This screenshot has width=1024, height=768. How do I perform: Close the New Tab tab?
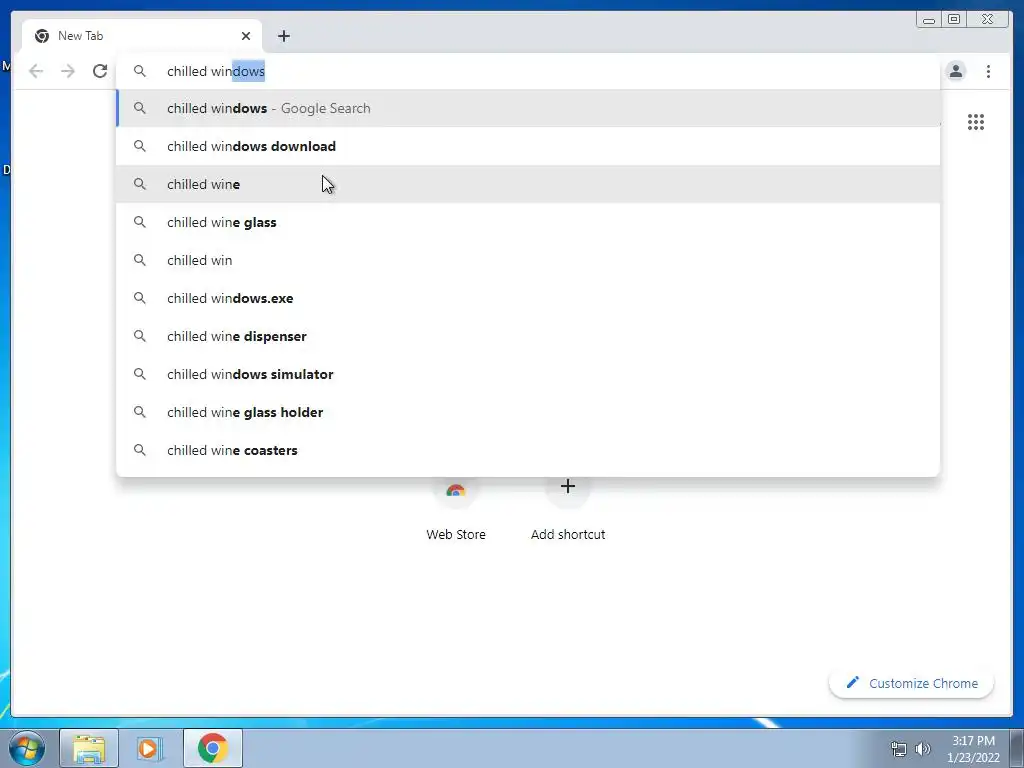coord(246,37)
